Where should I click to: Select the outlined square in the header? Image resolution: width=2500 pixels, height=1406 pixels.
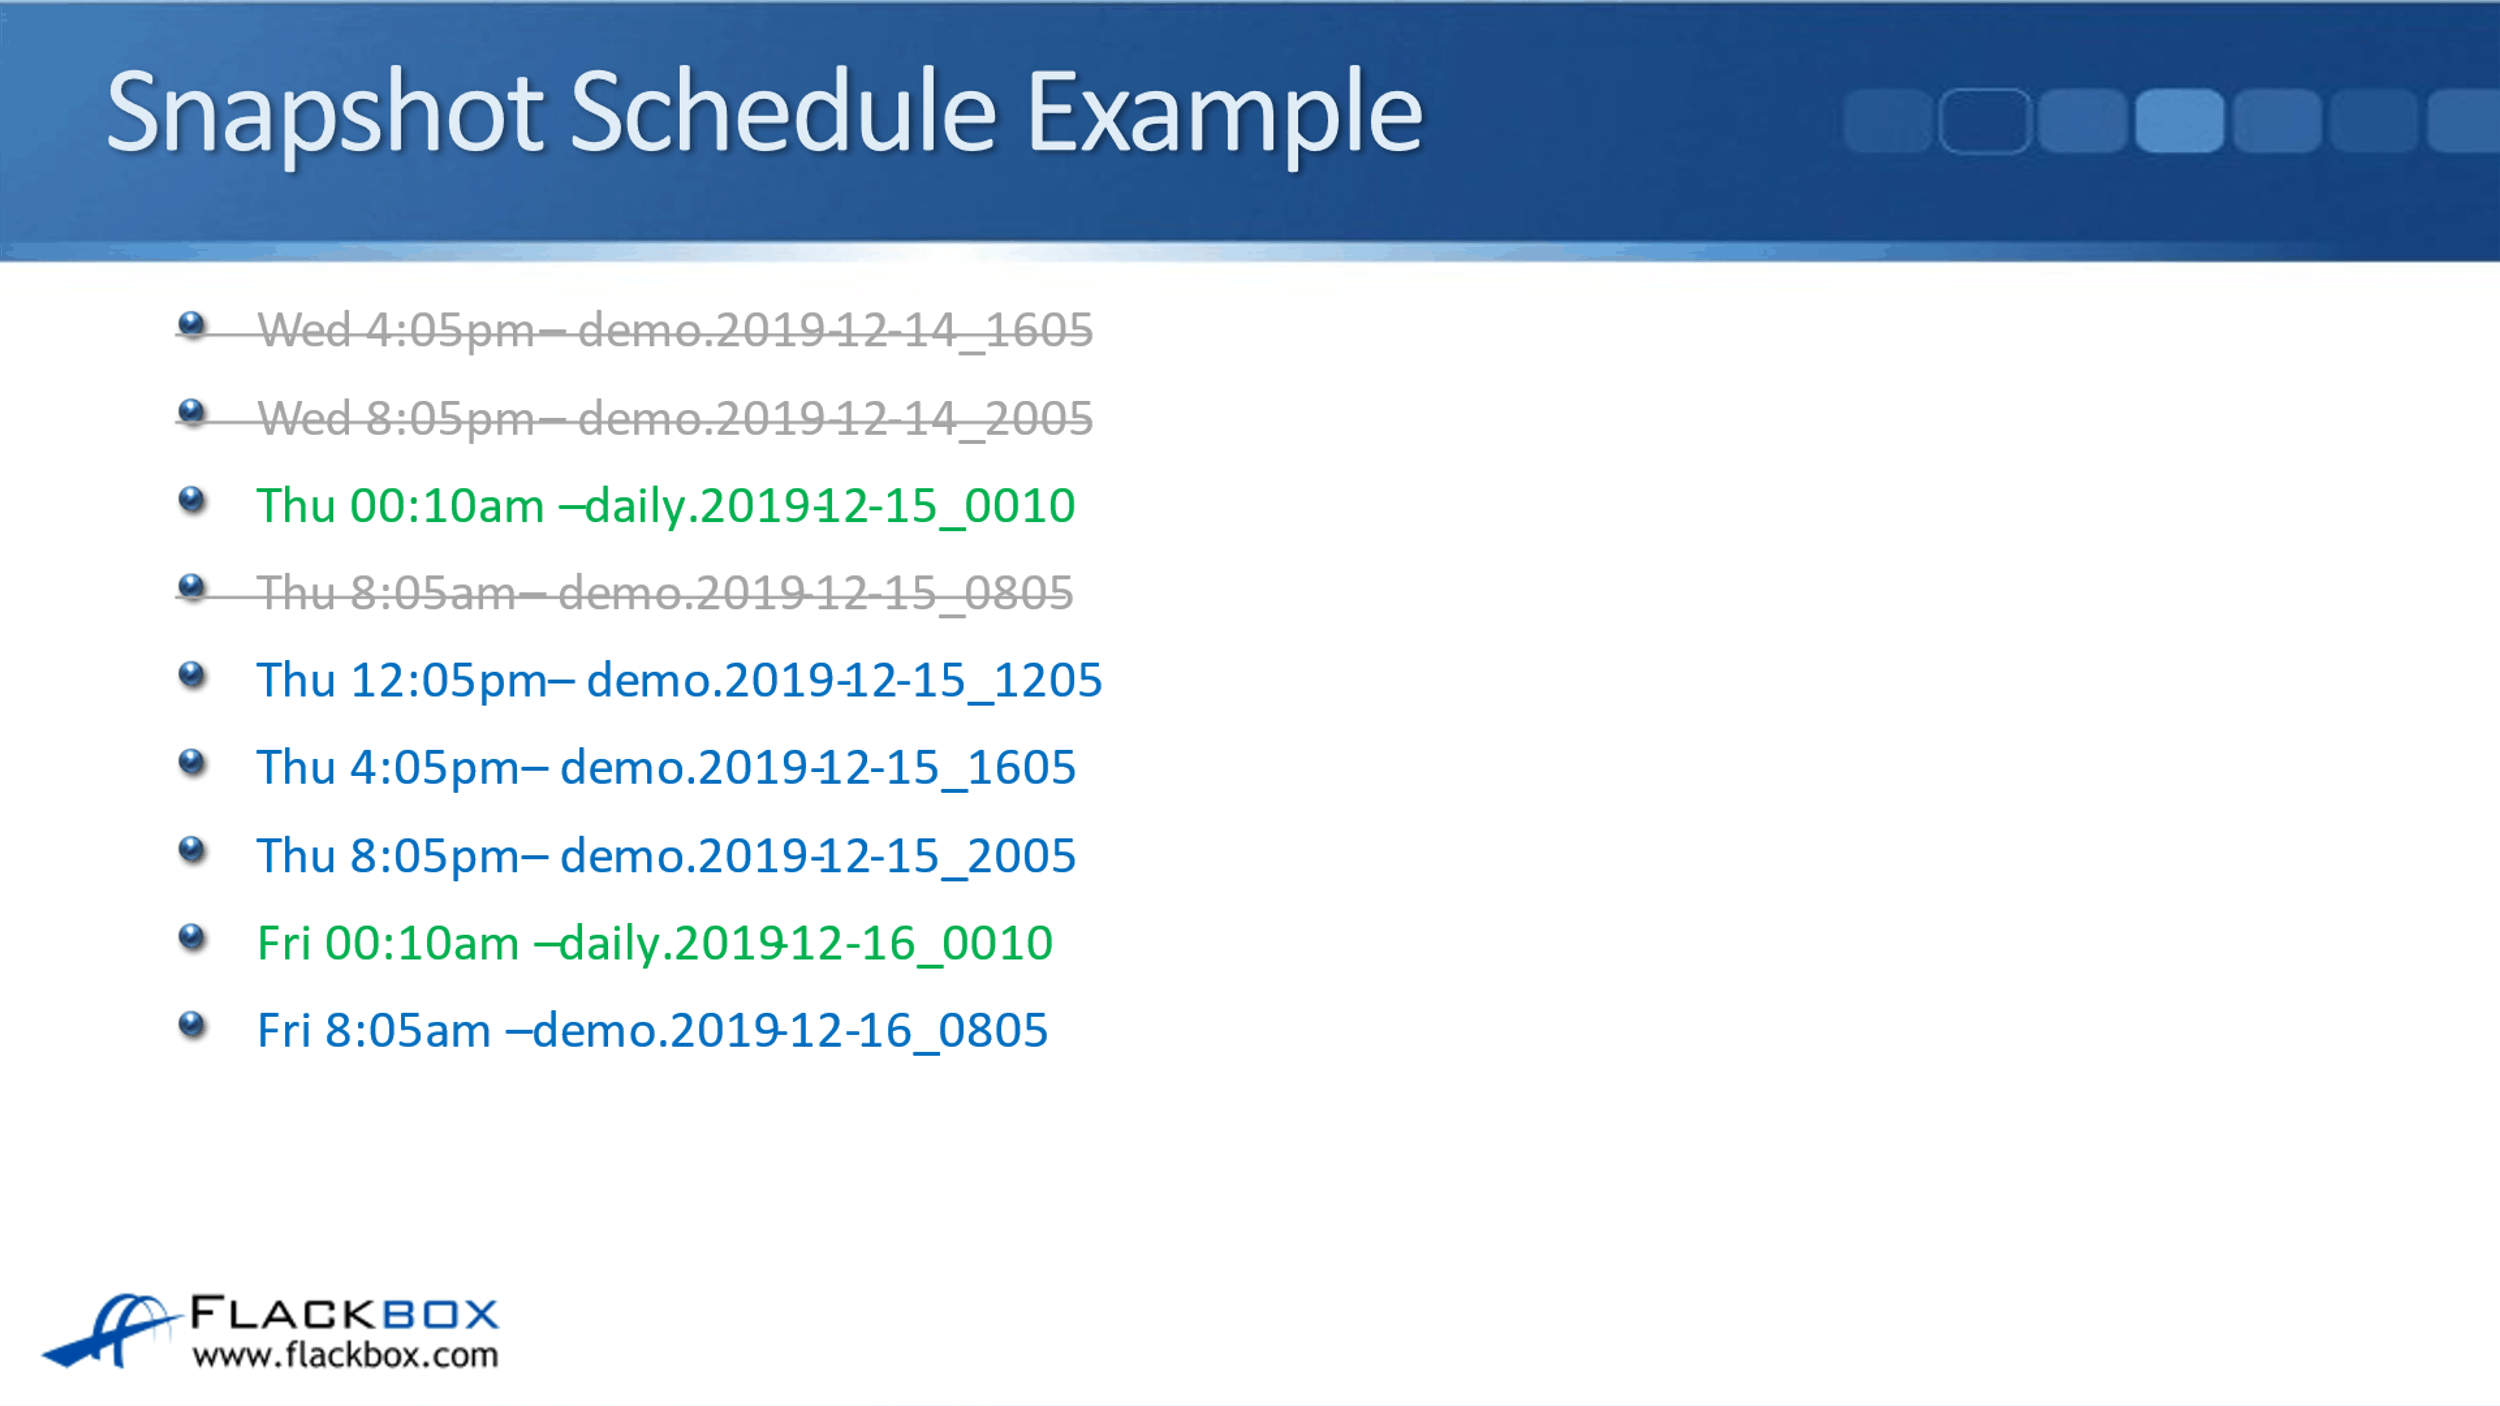click(1984, 121)
